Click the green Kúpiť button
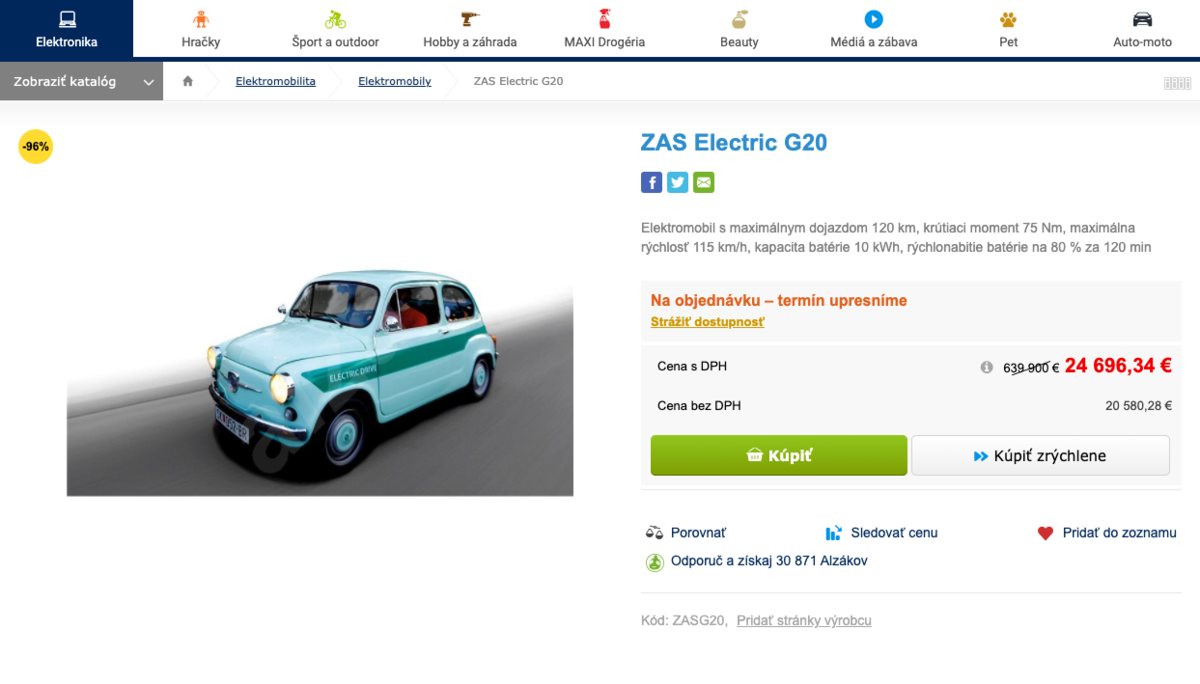Screen dimensions: 1200x684 (x=778, y=454)
